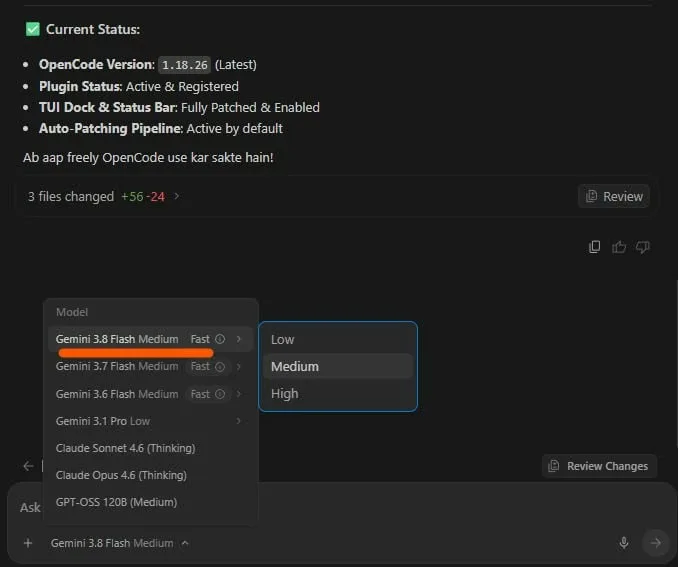The width and height of the screenshot is (678, 567).
Task: Select Gemini 3.1 Pro Low model
Action: point(150,421)
